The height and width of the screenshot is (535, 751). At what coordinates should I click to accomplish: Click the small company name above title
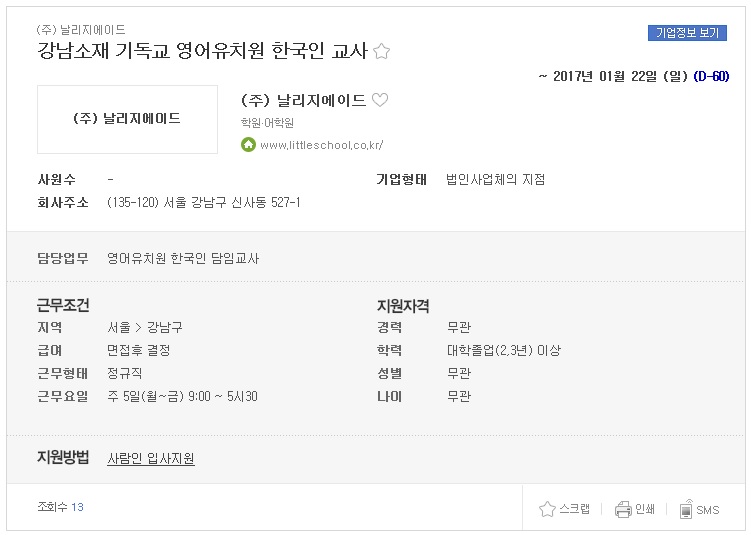point(81,30)
